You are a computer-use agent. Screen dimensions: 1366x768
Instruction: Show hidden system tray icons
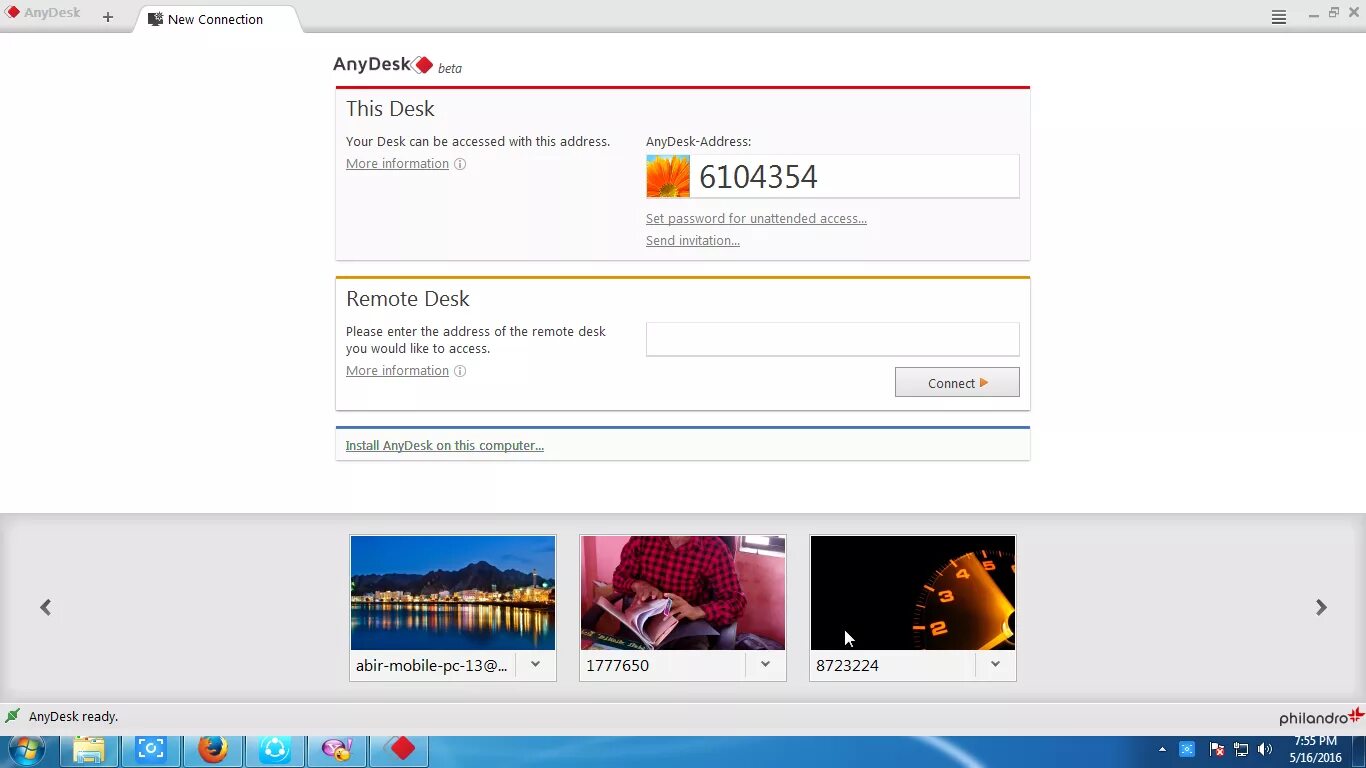click(1162, 749)
